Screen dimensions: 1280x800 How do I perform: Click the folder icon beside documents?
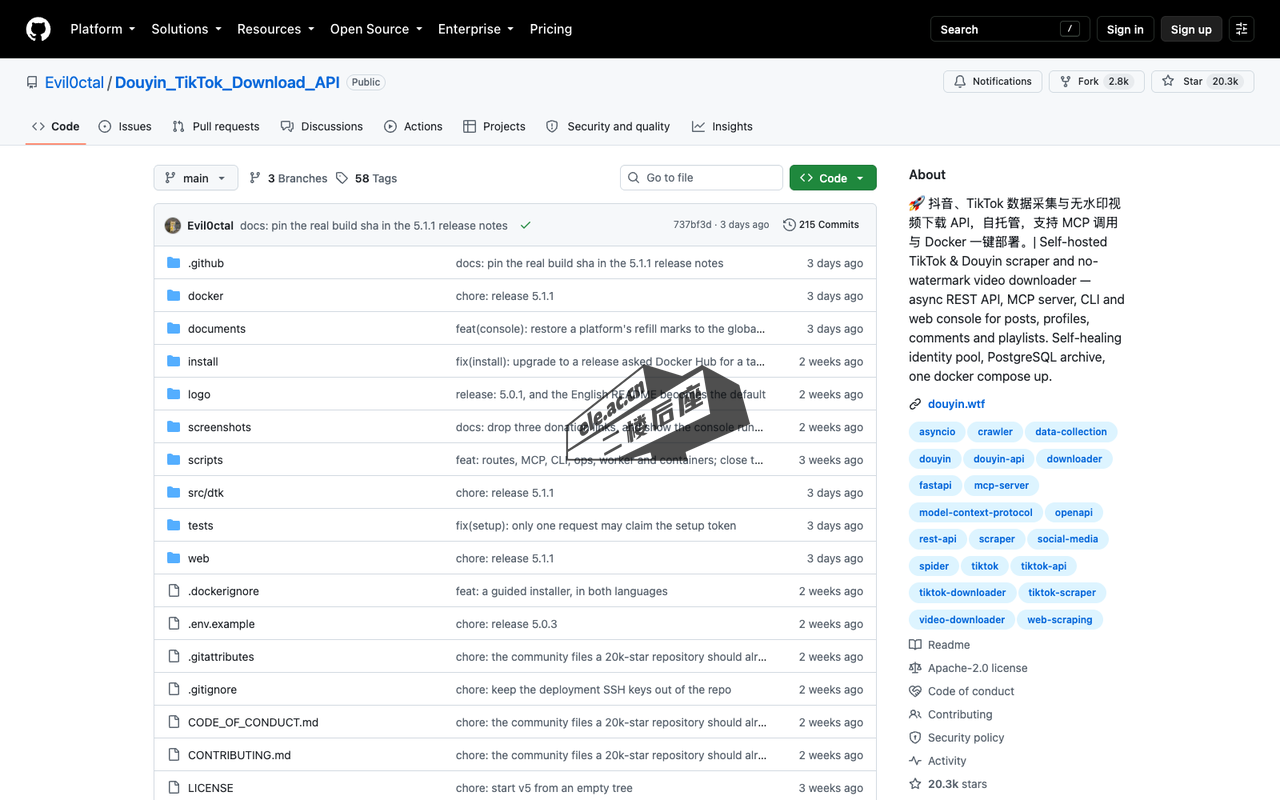pos(174,329)
